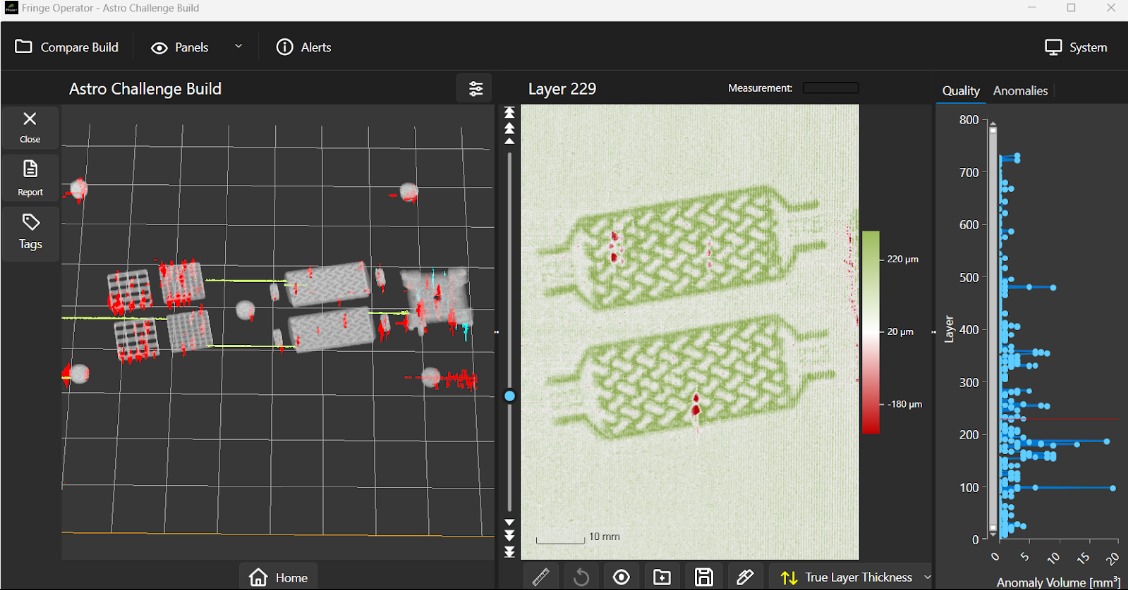The width and height of the screenshot is (1128, 590).
Task: Click the Compare Build button
Action: point(67,47)
